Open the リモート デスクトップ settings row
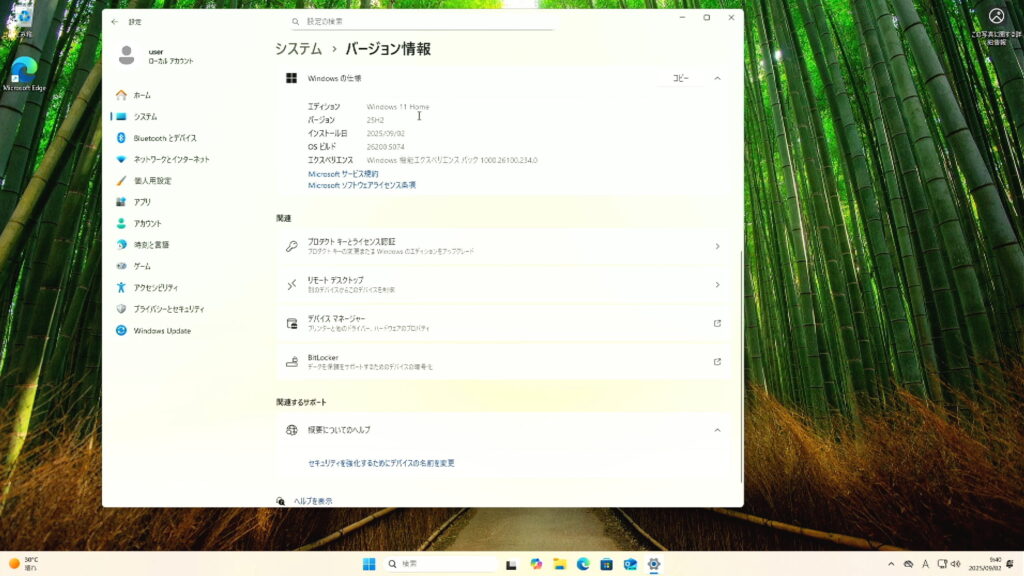 tap(502, 285)
